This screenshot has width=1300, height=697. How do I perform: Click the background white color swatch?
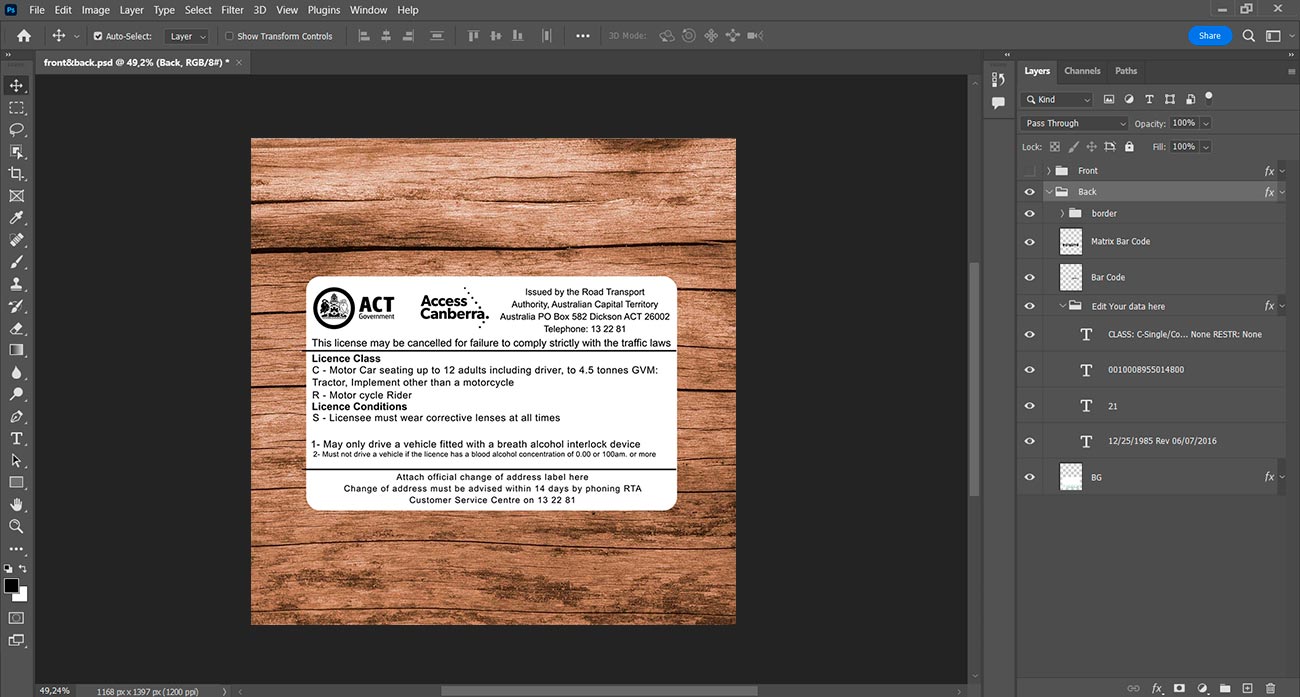pos(21,594)
